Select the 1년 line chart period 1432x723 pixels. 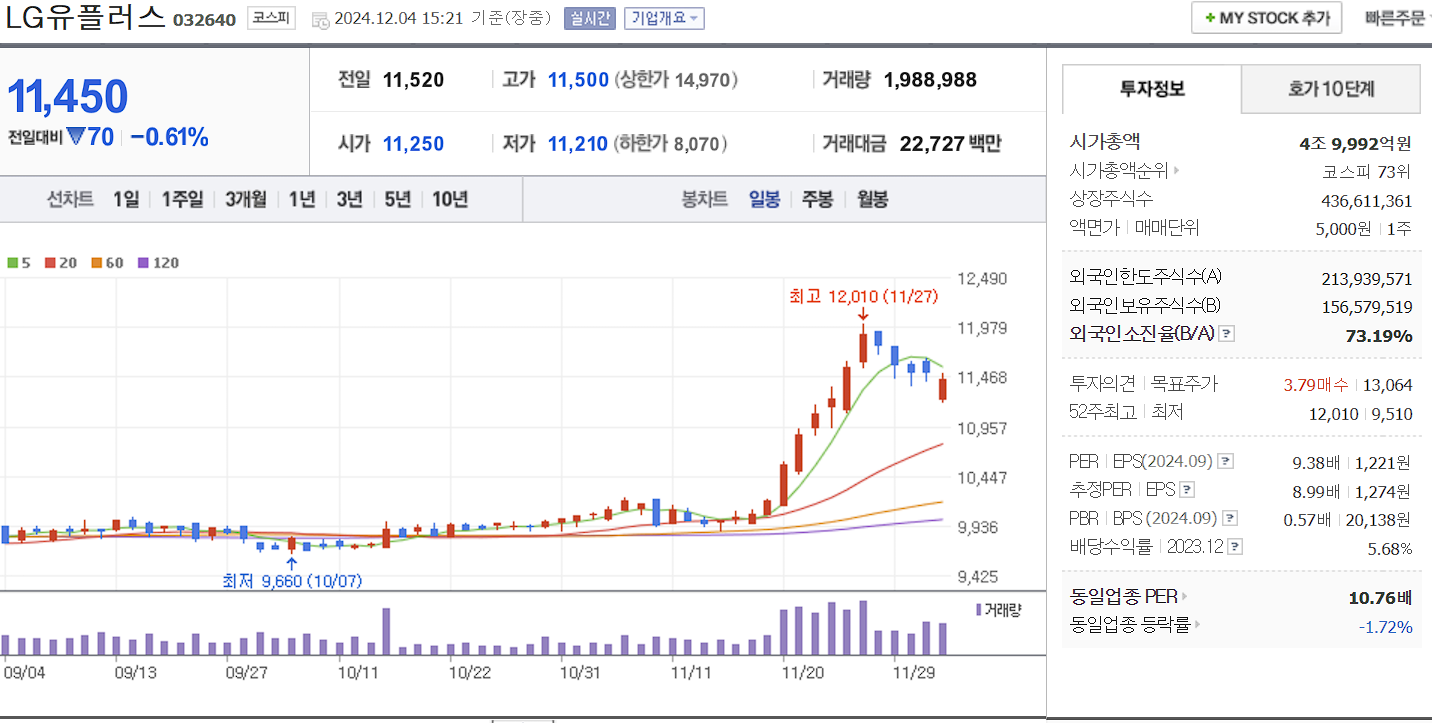point(301,199)
